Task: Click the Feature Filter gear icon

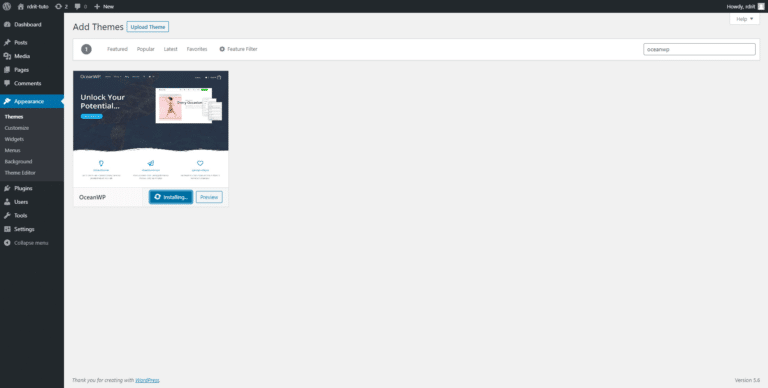Action: (x=222, y=49)
